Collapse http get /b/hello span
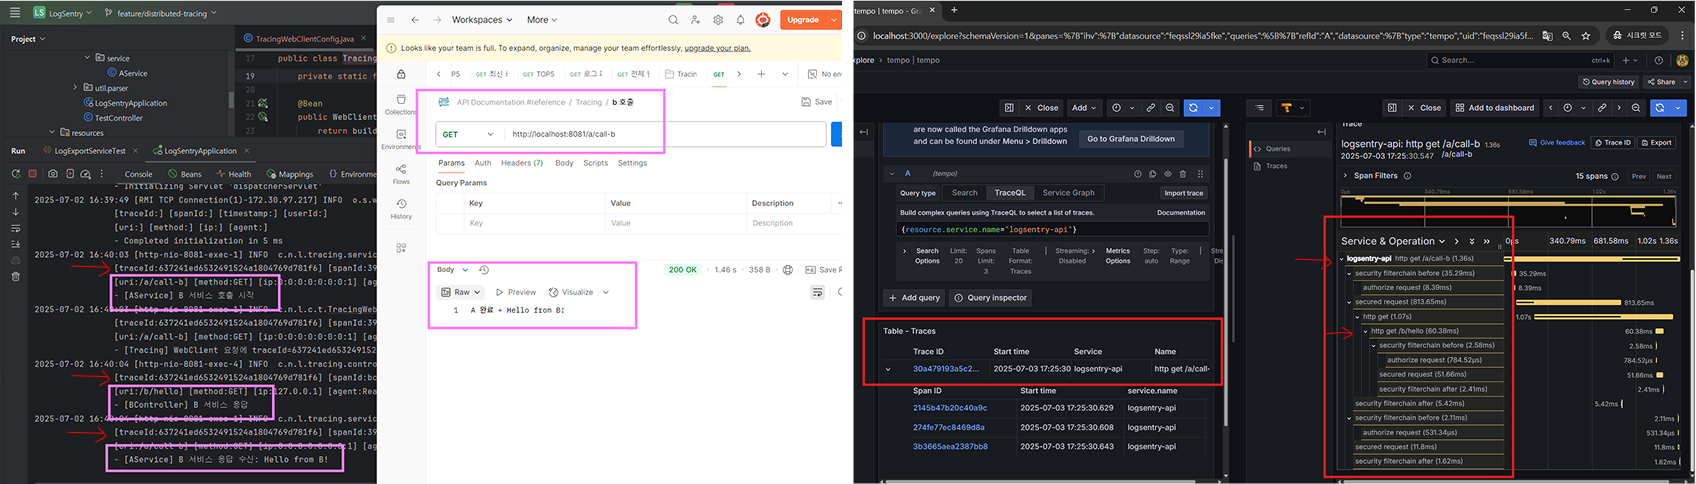This screenshot has height=484, width=1696. [x=1366, y=331]
